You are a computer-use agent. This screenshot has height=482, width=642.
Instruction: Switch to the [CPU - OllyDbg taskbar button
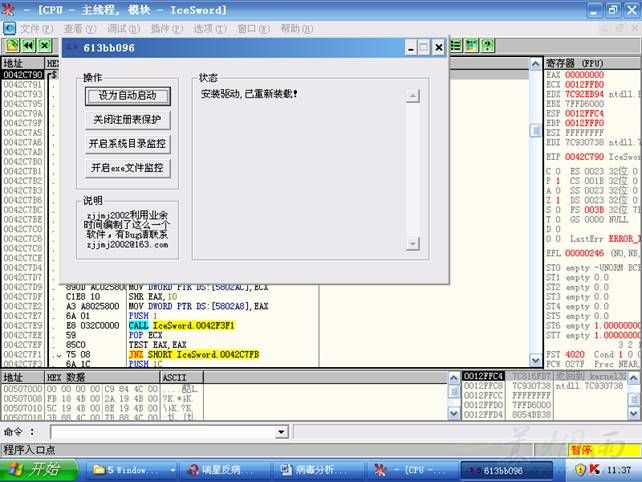tap(411, 470)
